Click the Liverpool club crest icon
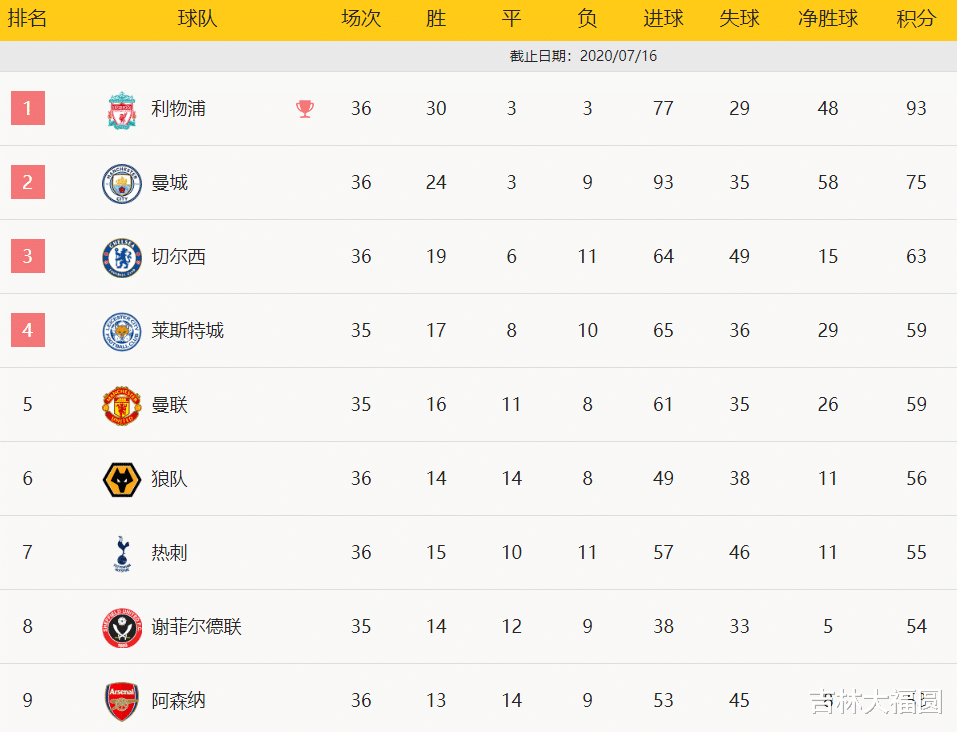This screenshot has width=957, height=732. tap(122, 109)
